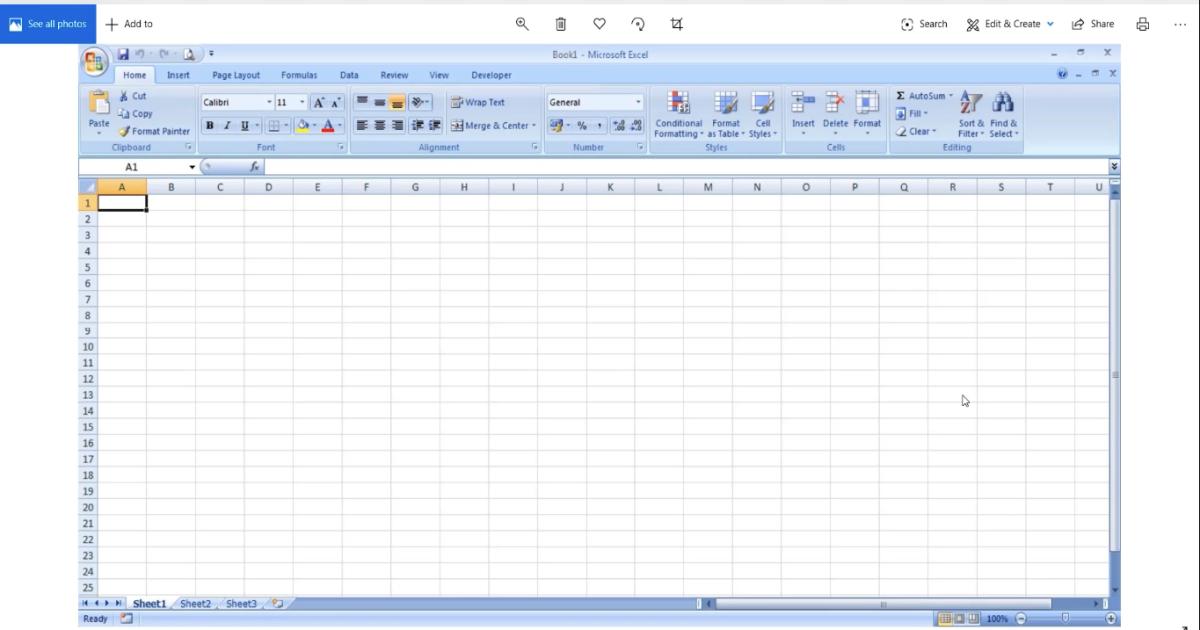
Task: Click the Find & Select icon
Action: [x=1002, y=112]
